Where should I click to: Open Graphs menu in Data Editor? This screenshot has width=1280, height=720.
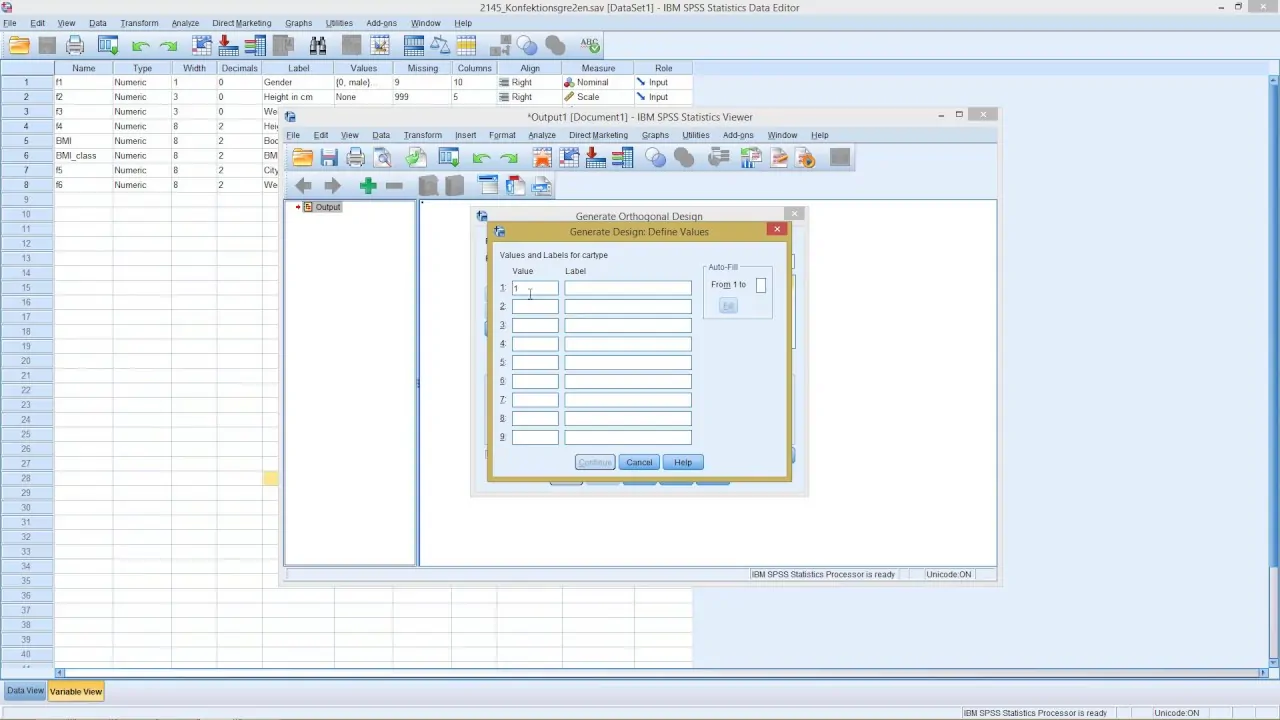(x=298, y=23)
